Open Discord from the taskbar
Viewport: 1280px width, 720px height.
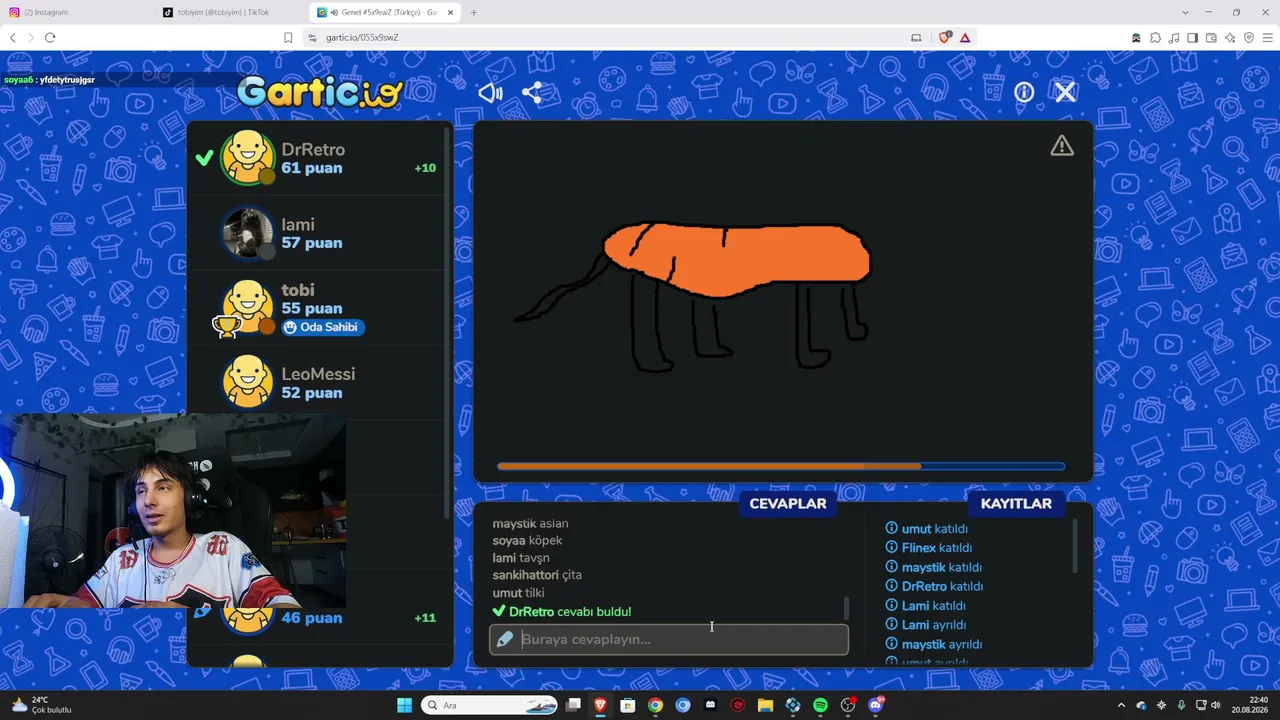876,705
